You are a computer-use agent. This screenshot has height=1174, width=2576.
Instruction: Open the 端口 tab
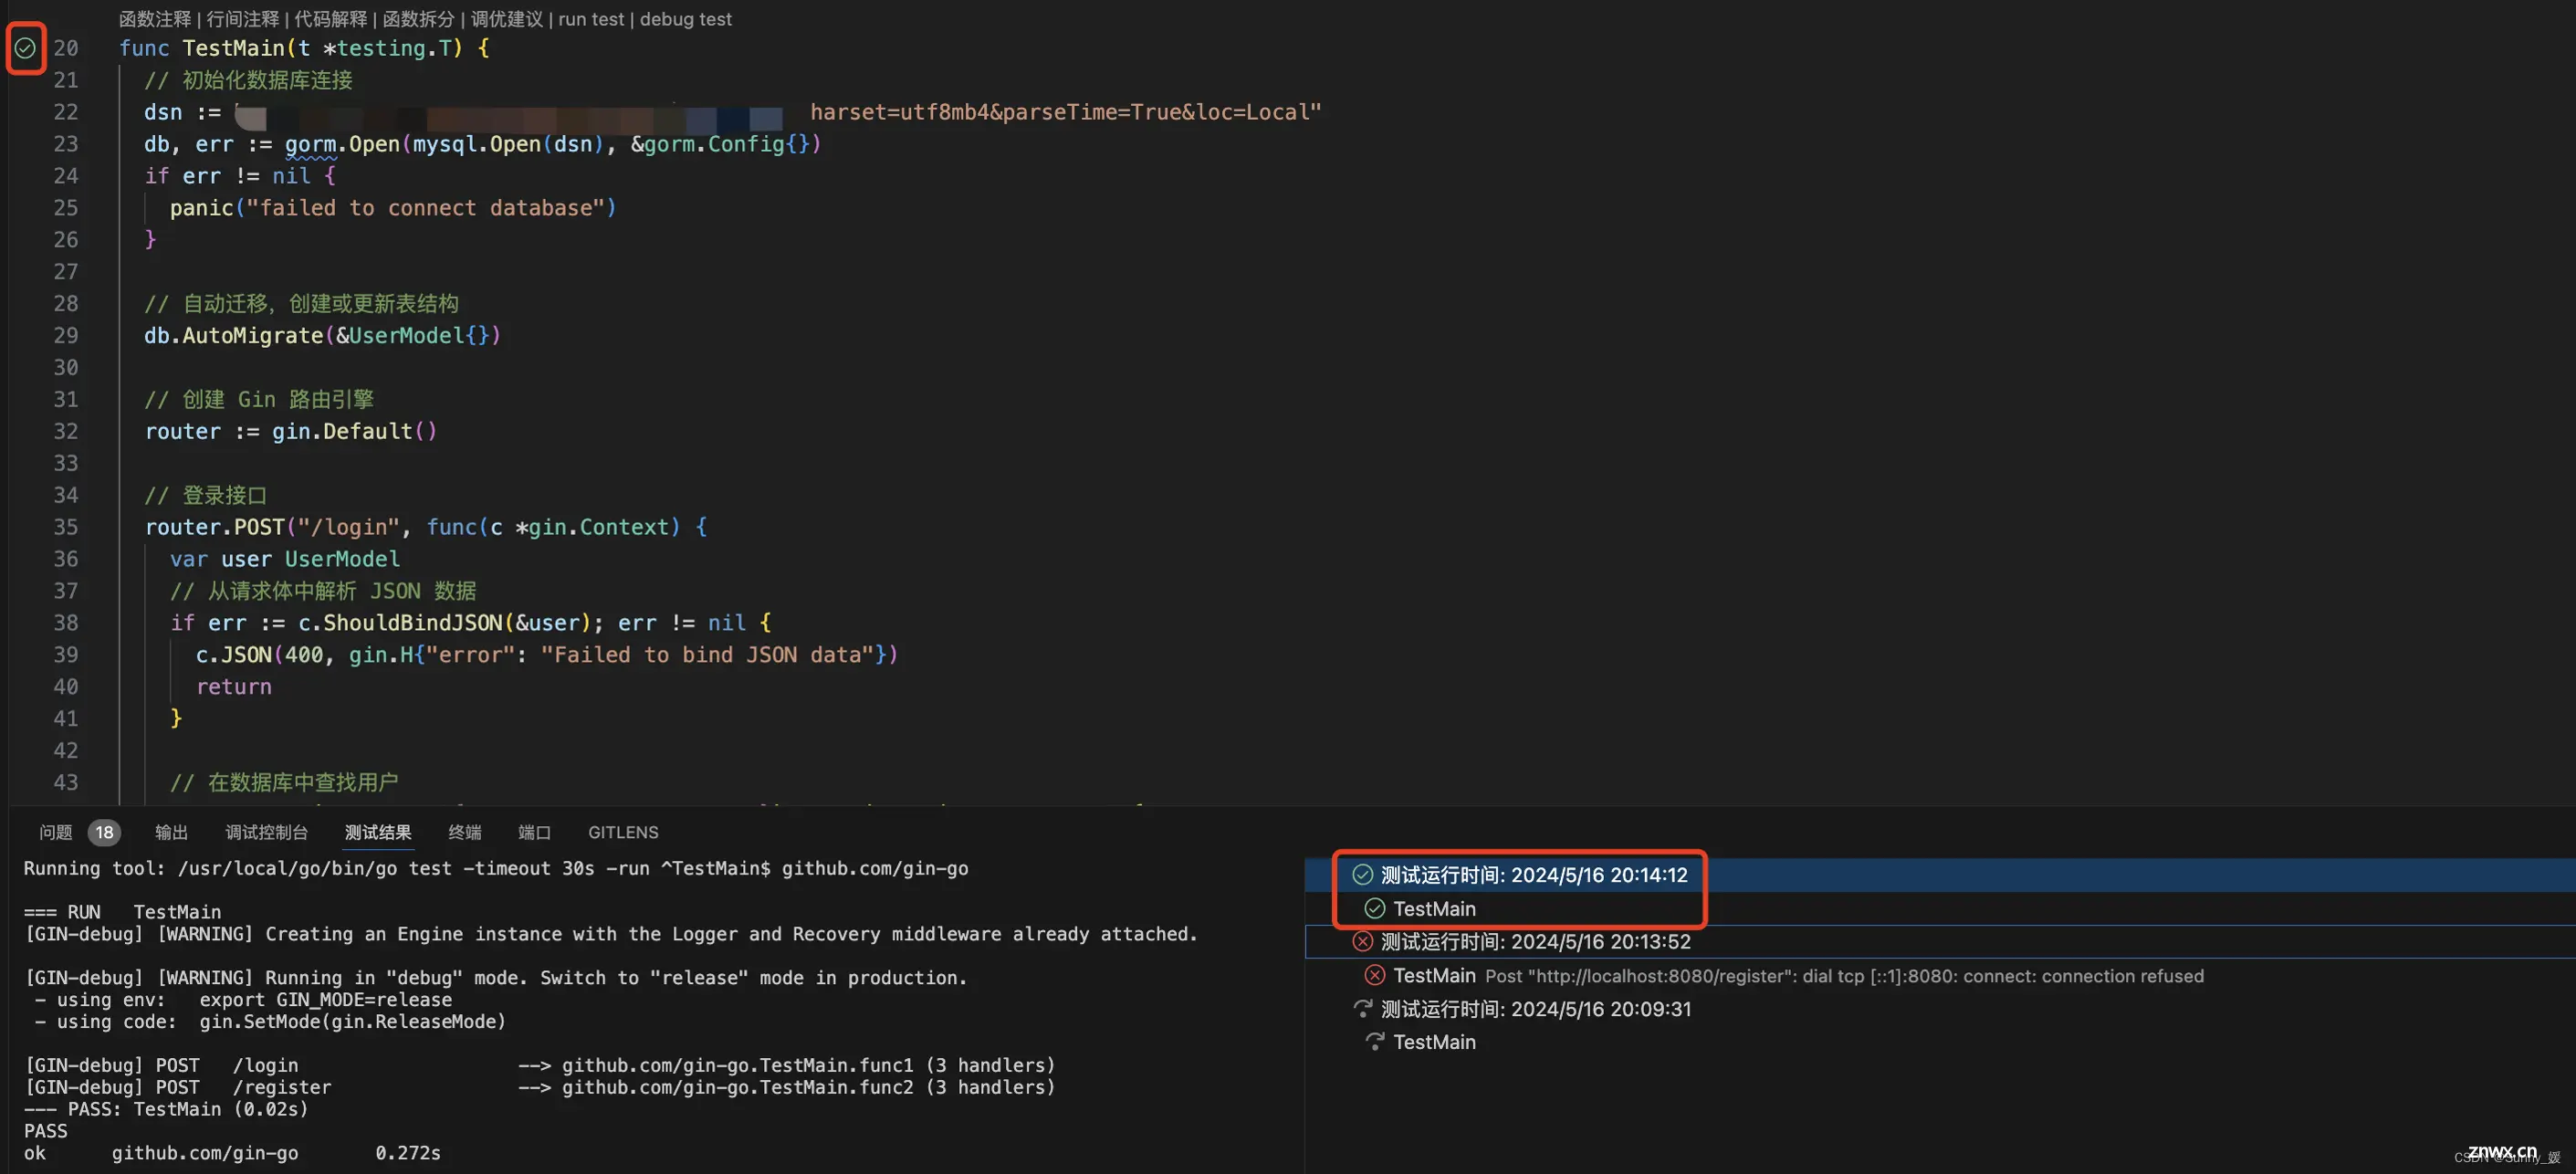(535, 832)
